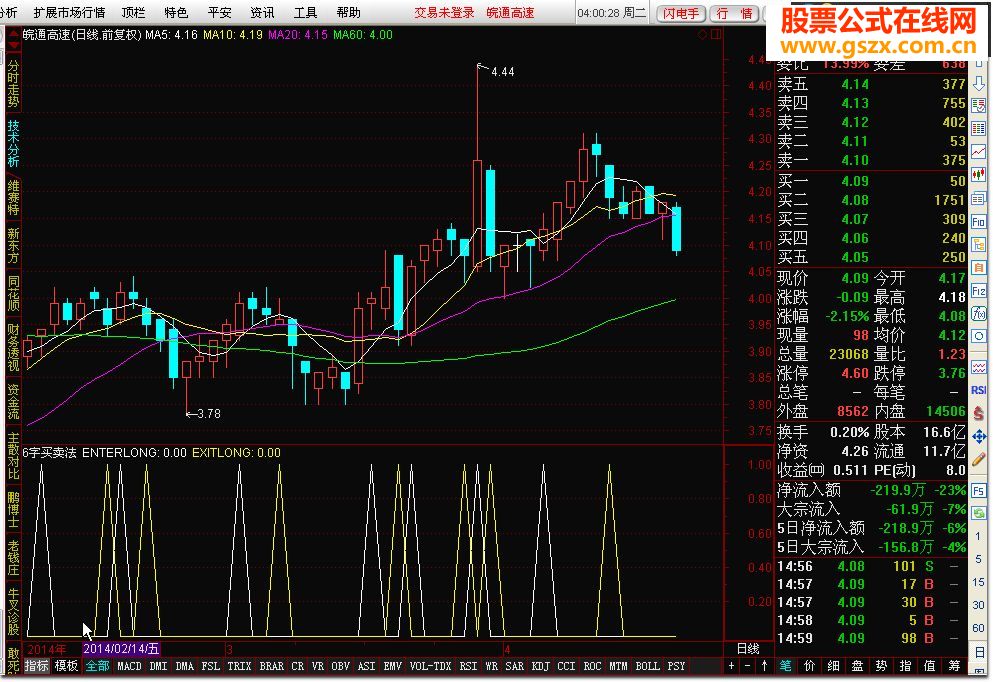This screenshot has height=682, width=993.
Task: Click the red diamond icon above chart
Action: (702, 35)
